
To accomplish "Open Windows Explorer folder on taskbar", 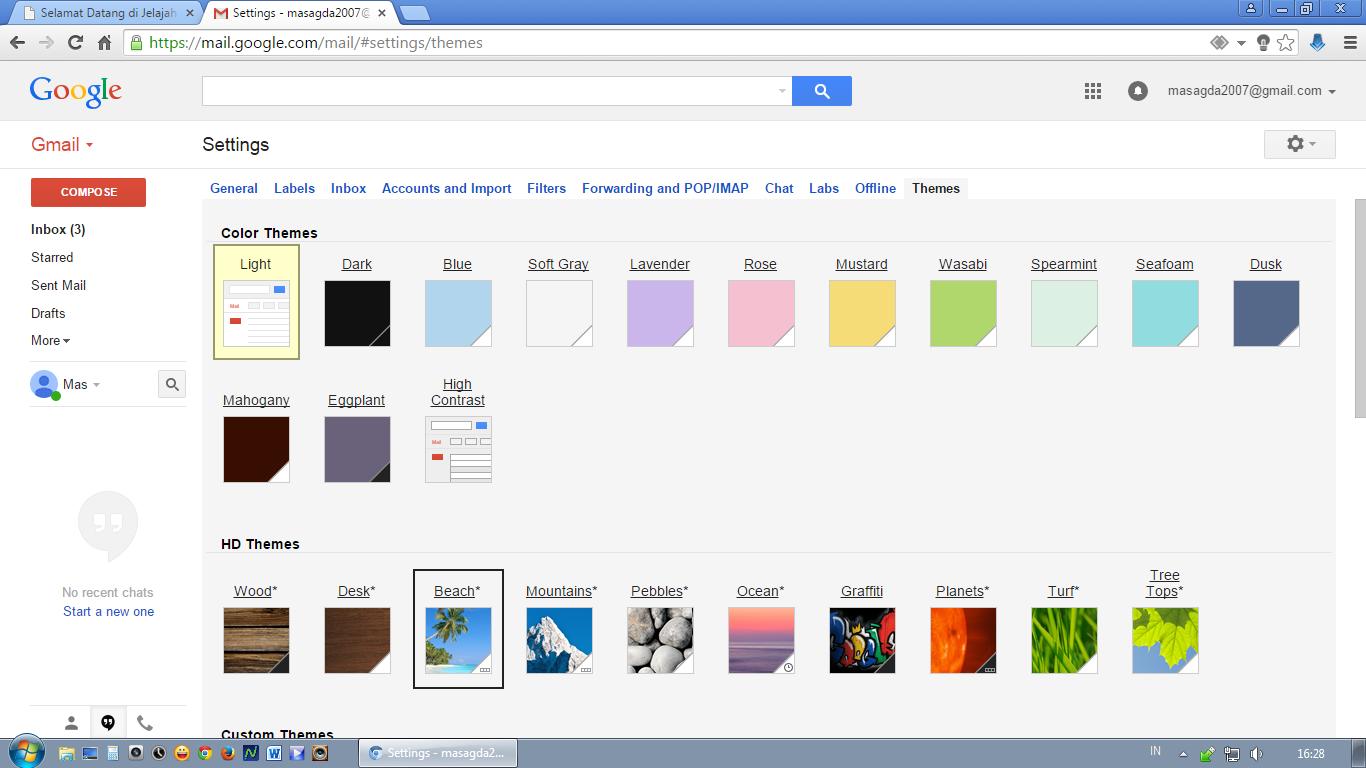I will coord(67,753).
